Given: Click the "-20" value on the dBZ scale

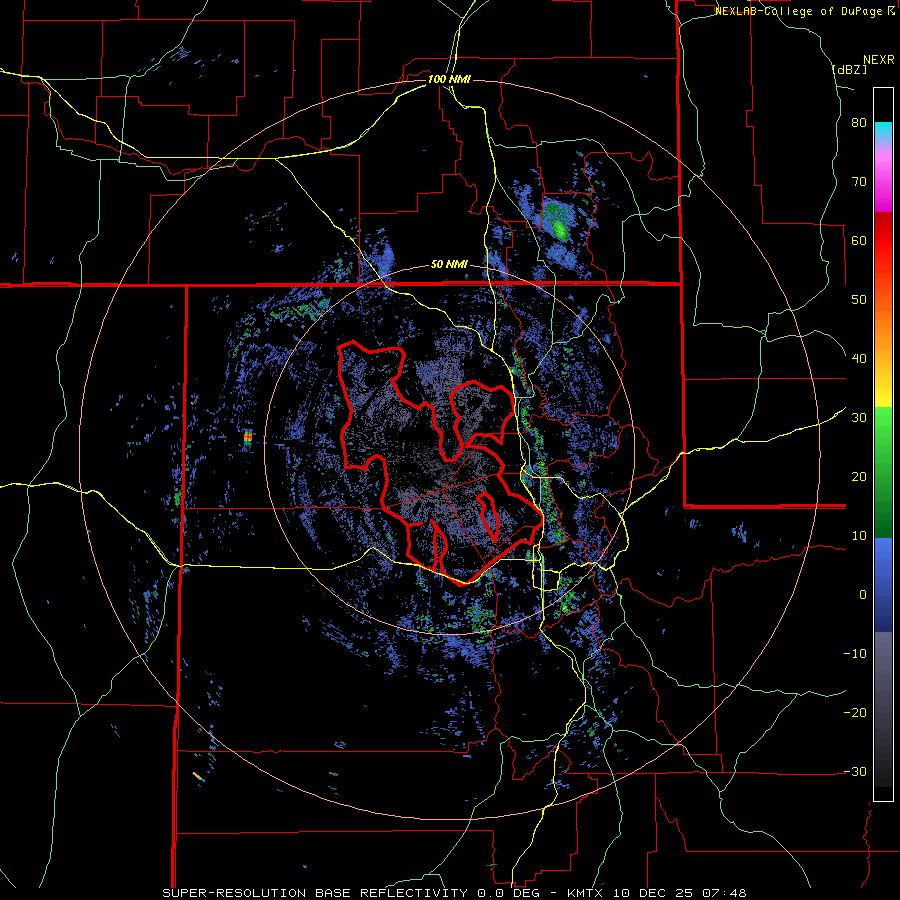Looking at the screenshot, I should (855, 712).
